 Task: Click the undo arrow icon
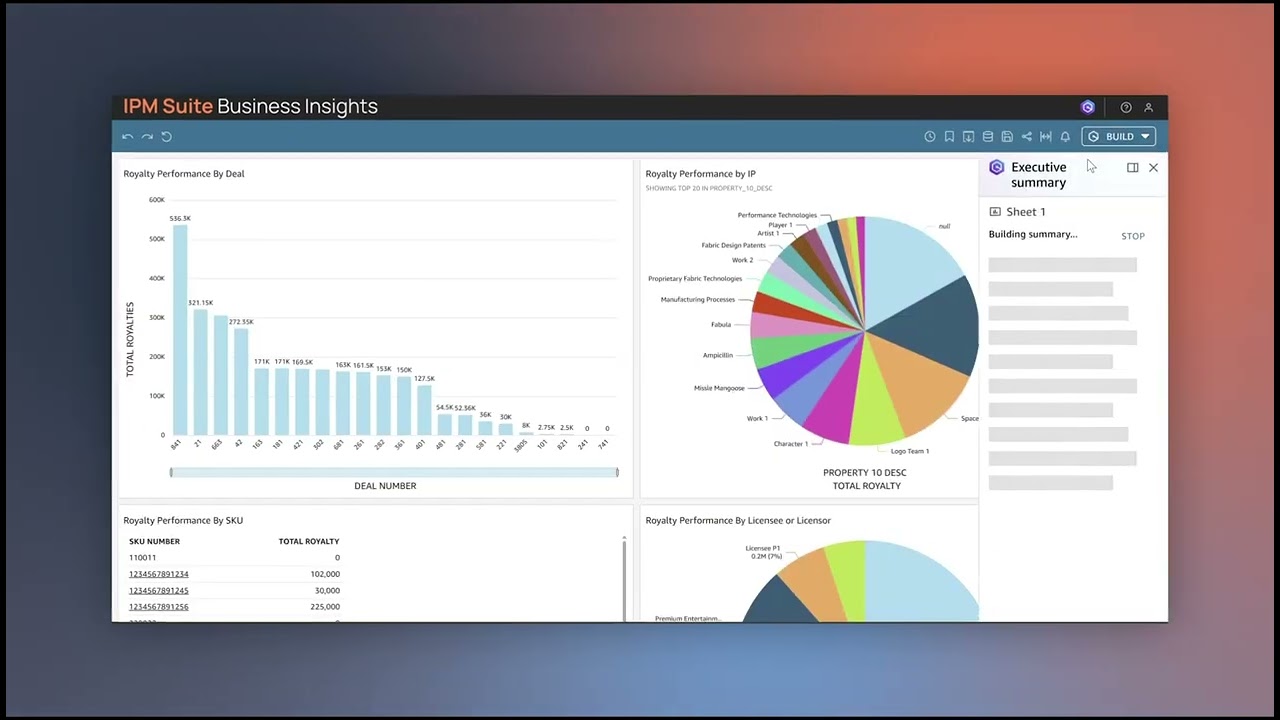(x=127, y=137)
